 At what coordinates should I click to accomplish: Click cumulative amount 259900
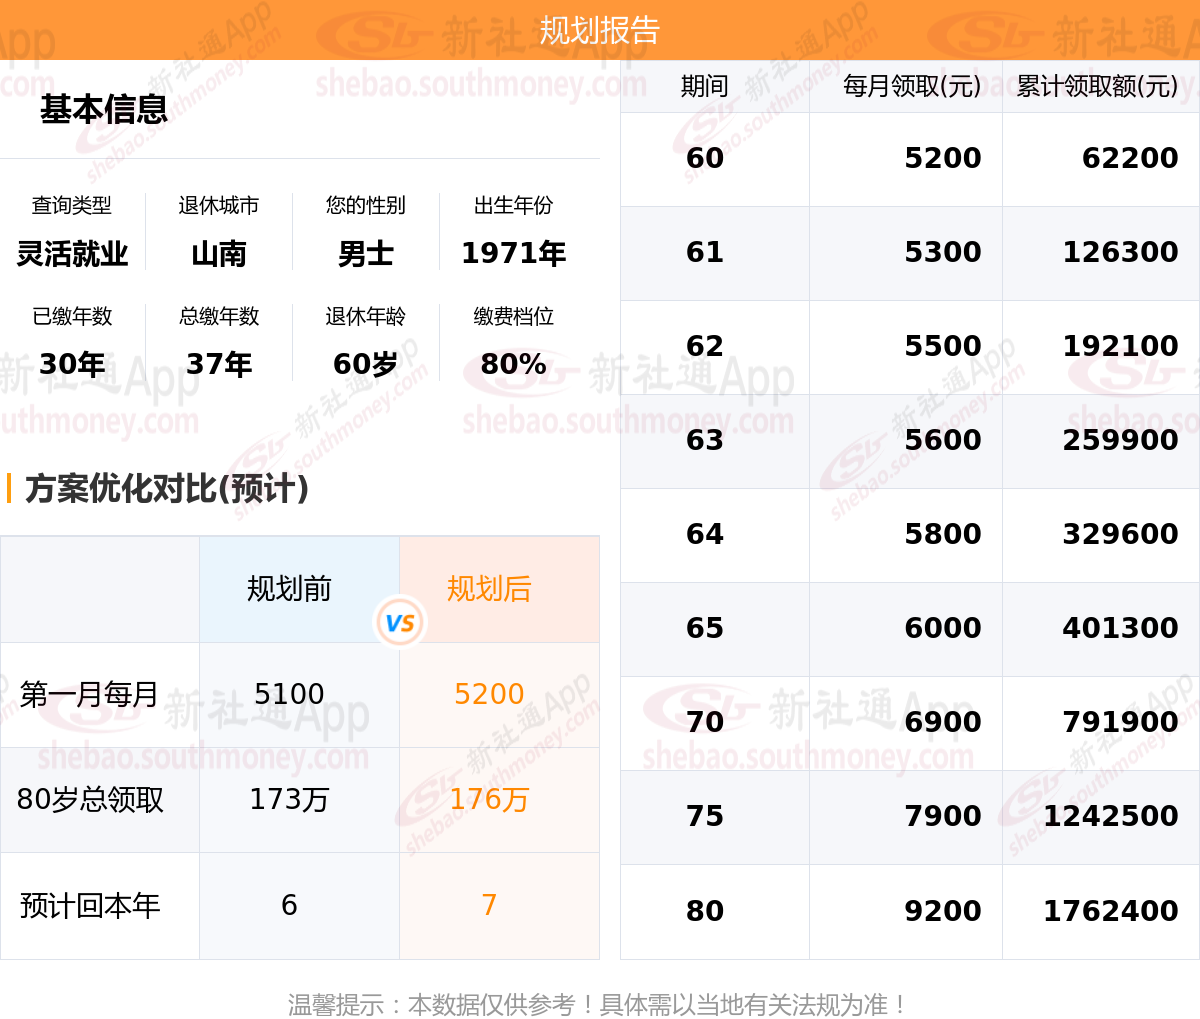pos(1121,440)
